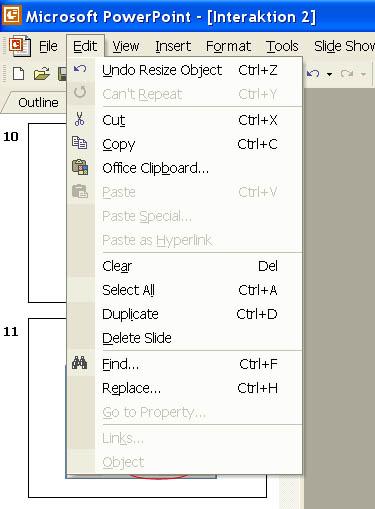The width and height of the screenshot is (375, 509).
Task: Select slide 10 thumbnail
Action: 47,213
